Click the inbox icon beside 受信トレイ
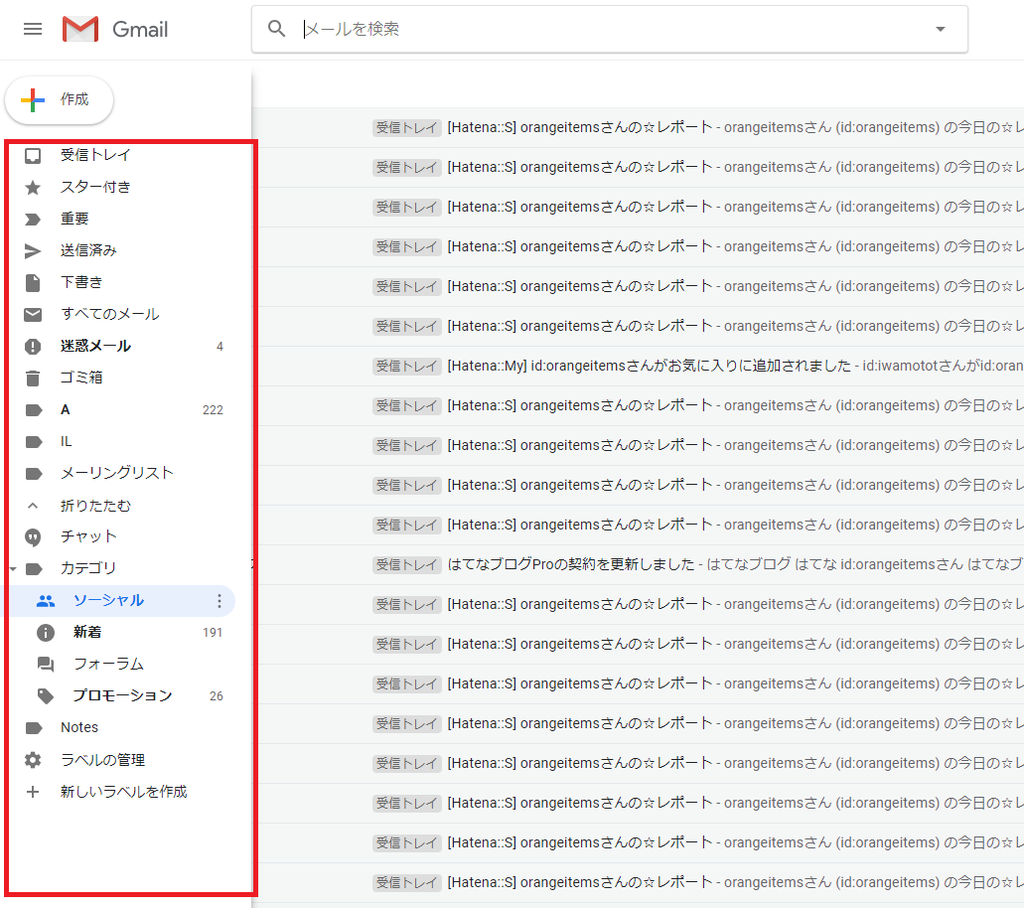The height and width of the screenshot is (908, 1024). pos(33,155)
